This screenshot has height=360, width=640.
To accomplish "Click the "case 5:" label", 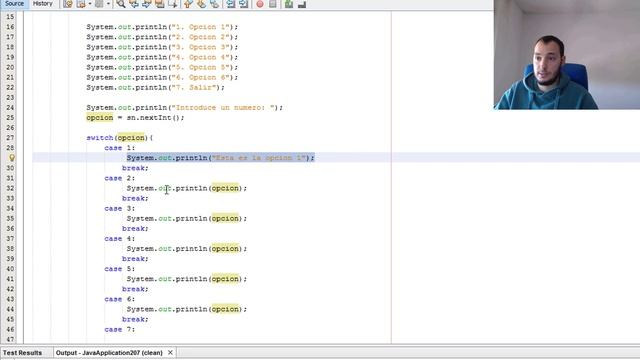I will 120,269.
